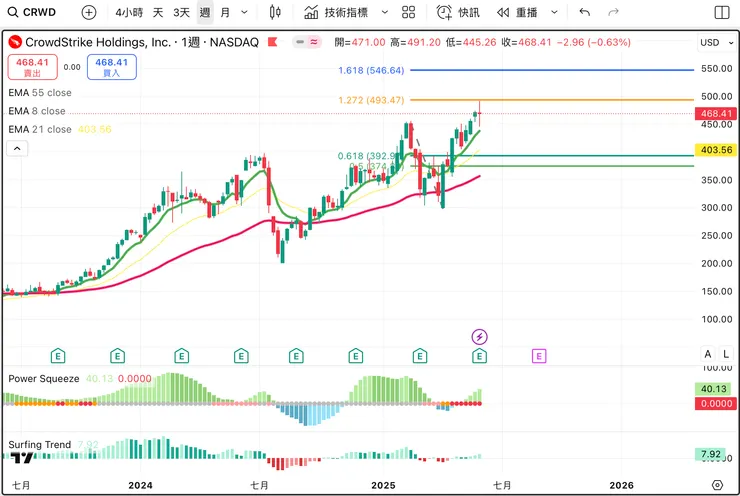Expand the replay options dropdown arrow
This screenshot has height=496, width=740.
point(555,12)
